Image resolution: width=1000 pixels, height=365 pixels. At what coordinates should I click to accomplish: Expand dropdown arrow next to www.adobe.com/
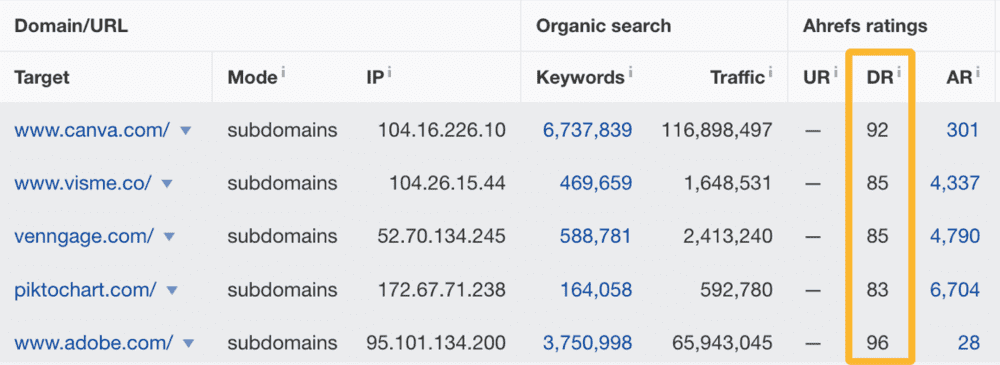point(188,343)
